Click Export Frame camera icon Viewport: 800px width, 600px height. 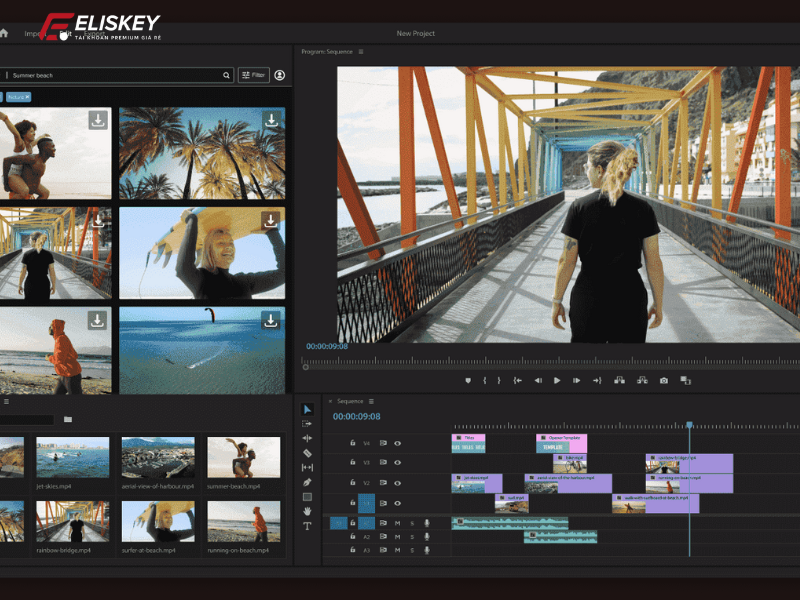tap(663, 380)
